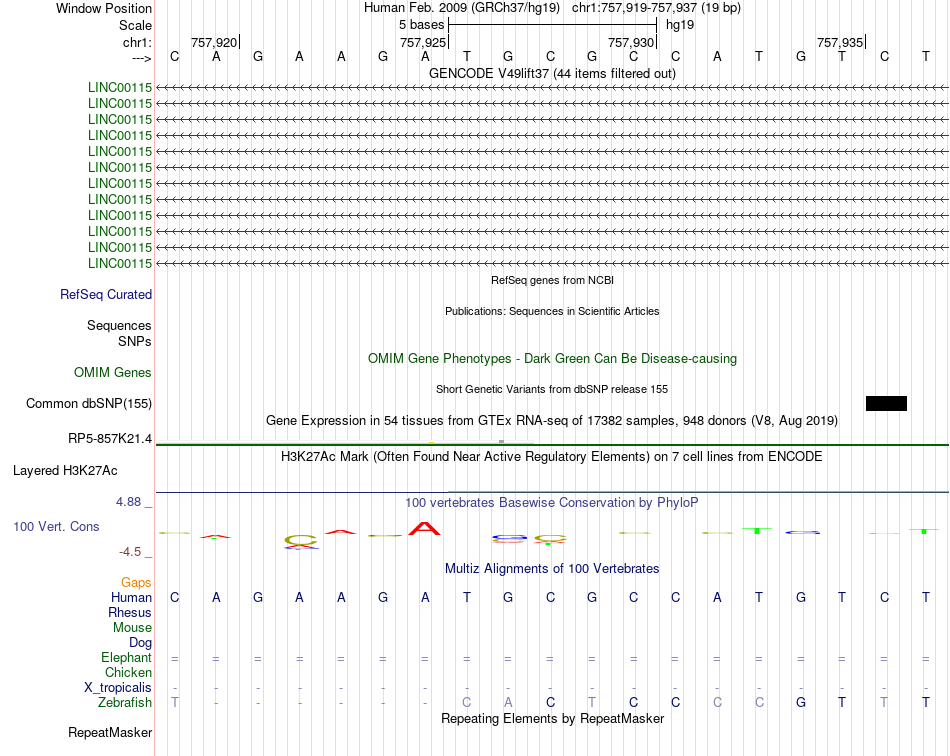This screenshot has width=950, height=756.
Task: Click the RP5-857K21.4 GTEx label
Action: (110, 439)
